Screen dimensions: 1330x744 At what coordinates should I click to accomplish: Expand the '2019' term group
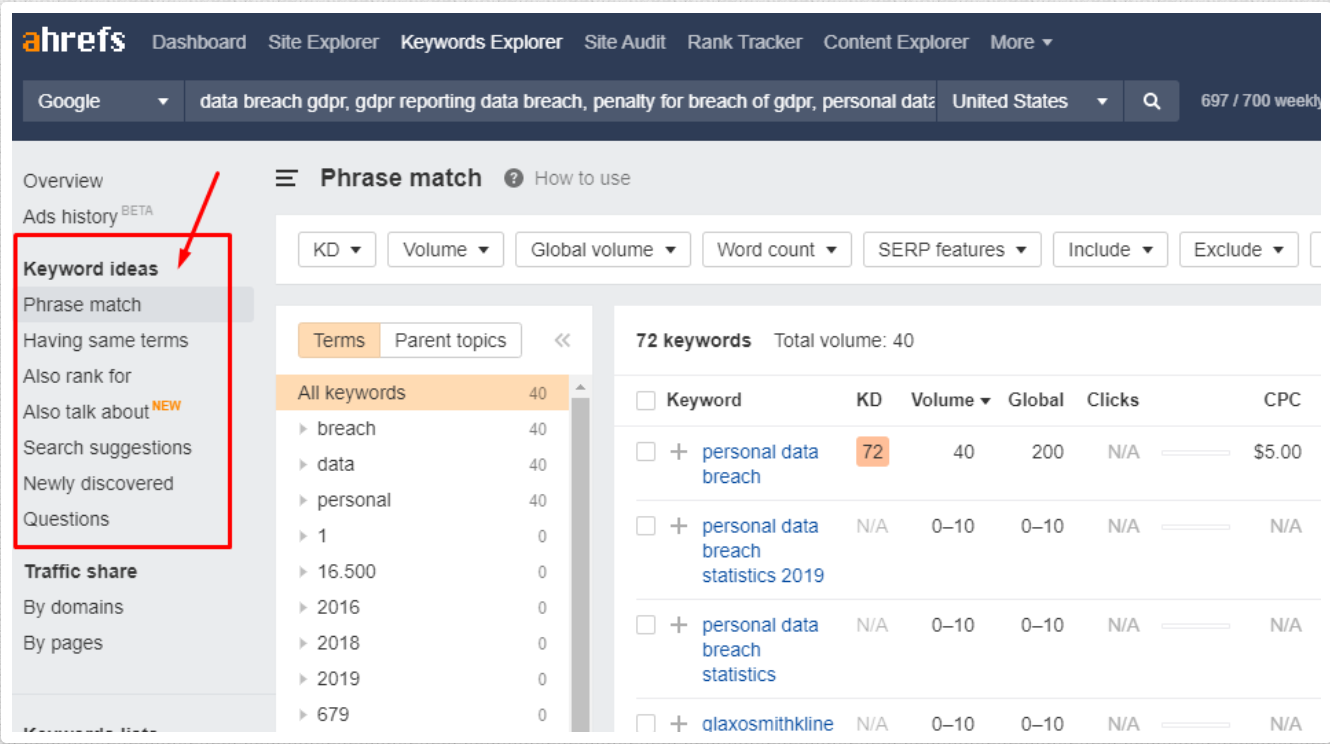coord(303,679)
